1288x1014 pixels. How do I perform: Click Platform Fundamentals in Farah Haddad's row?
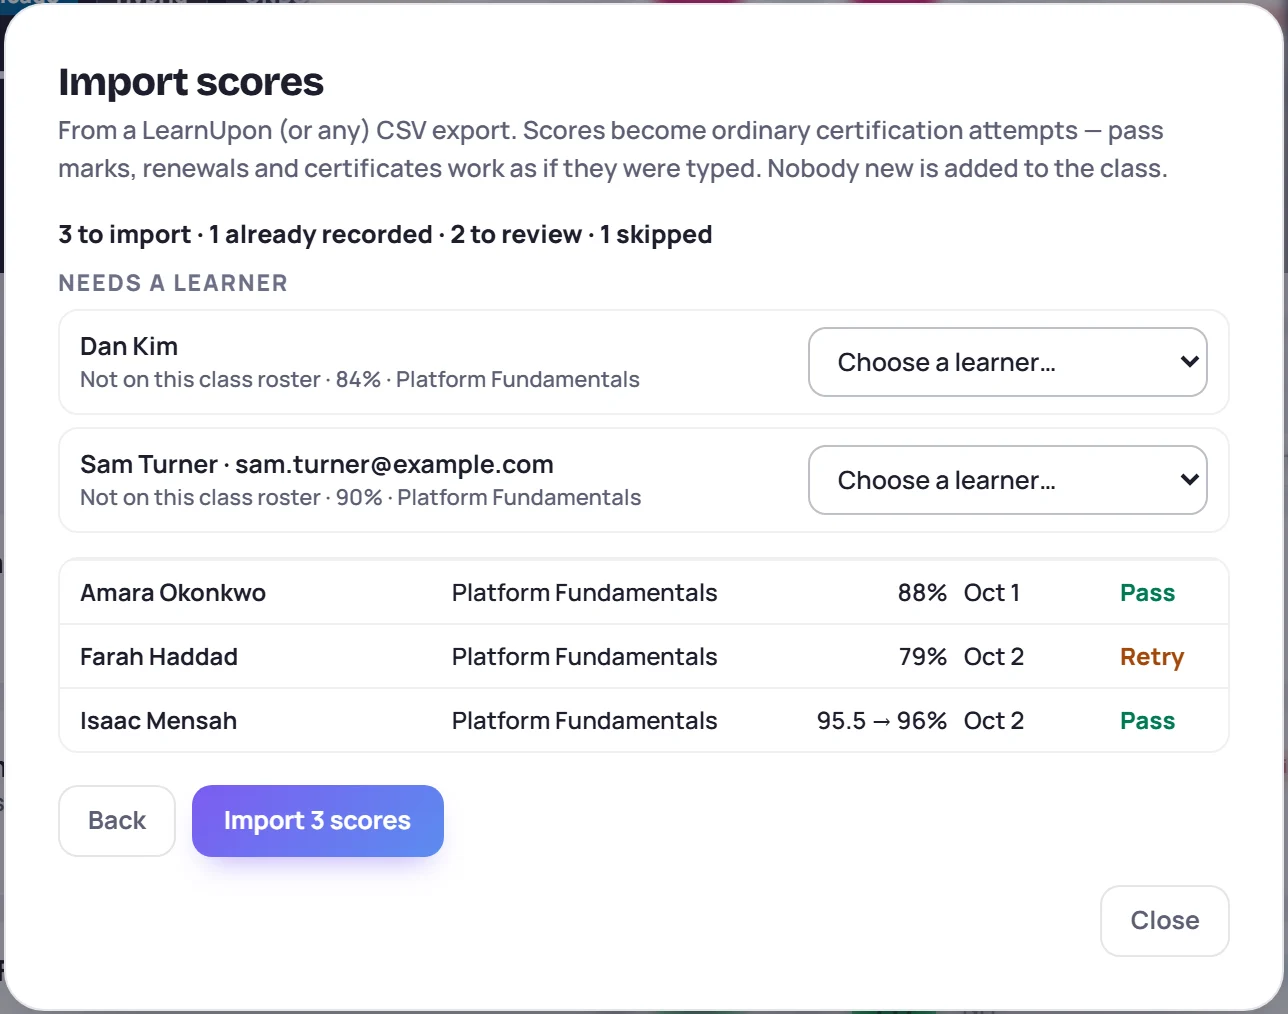coord(584,657)
